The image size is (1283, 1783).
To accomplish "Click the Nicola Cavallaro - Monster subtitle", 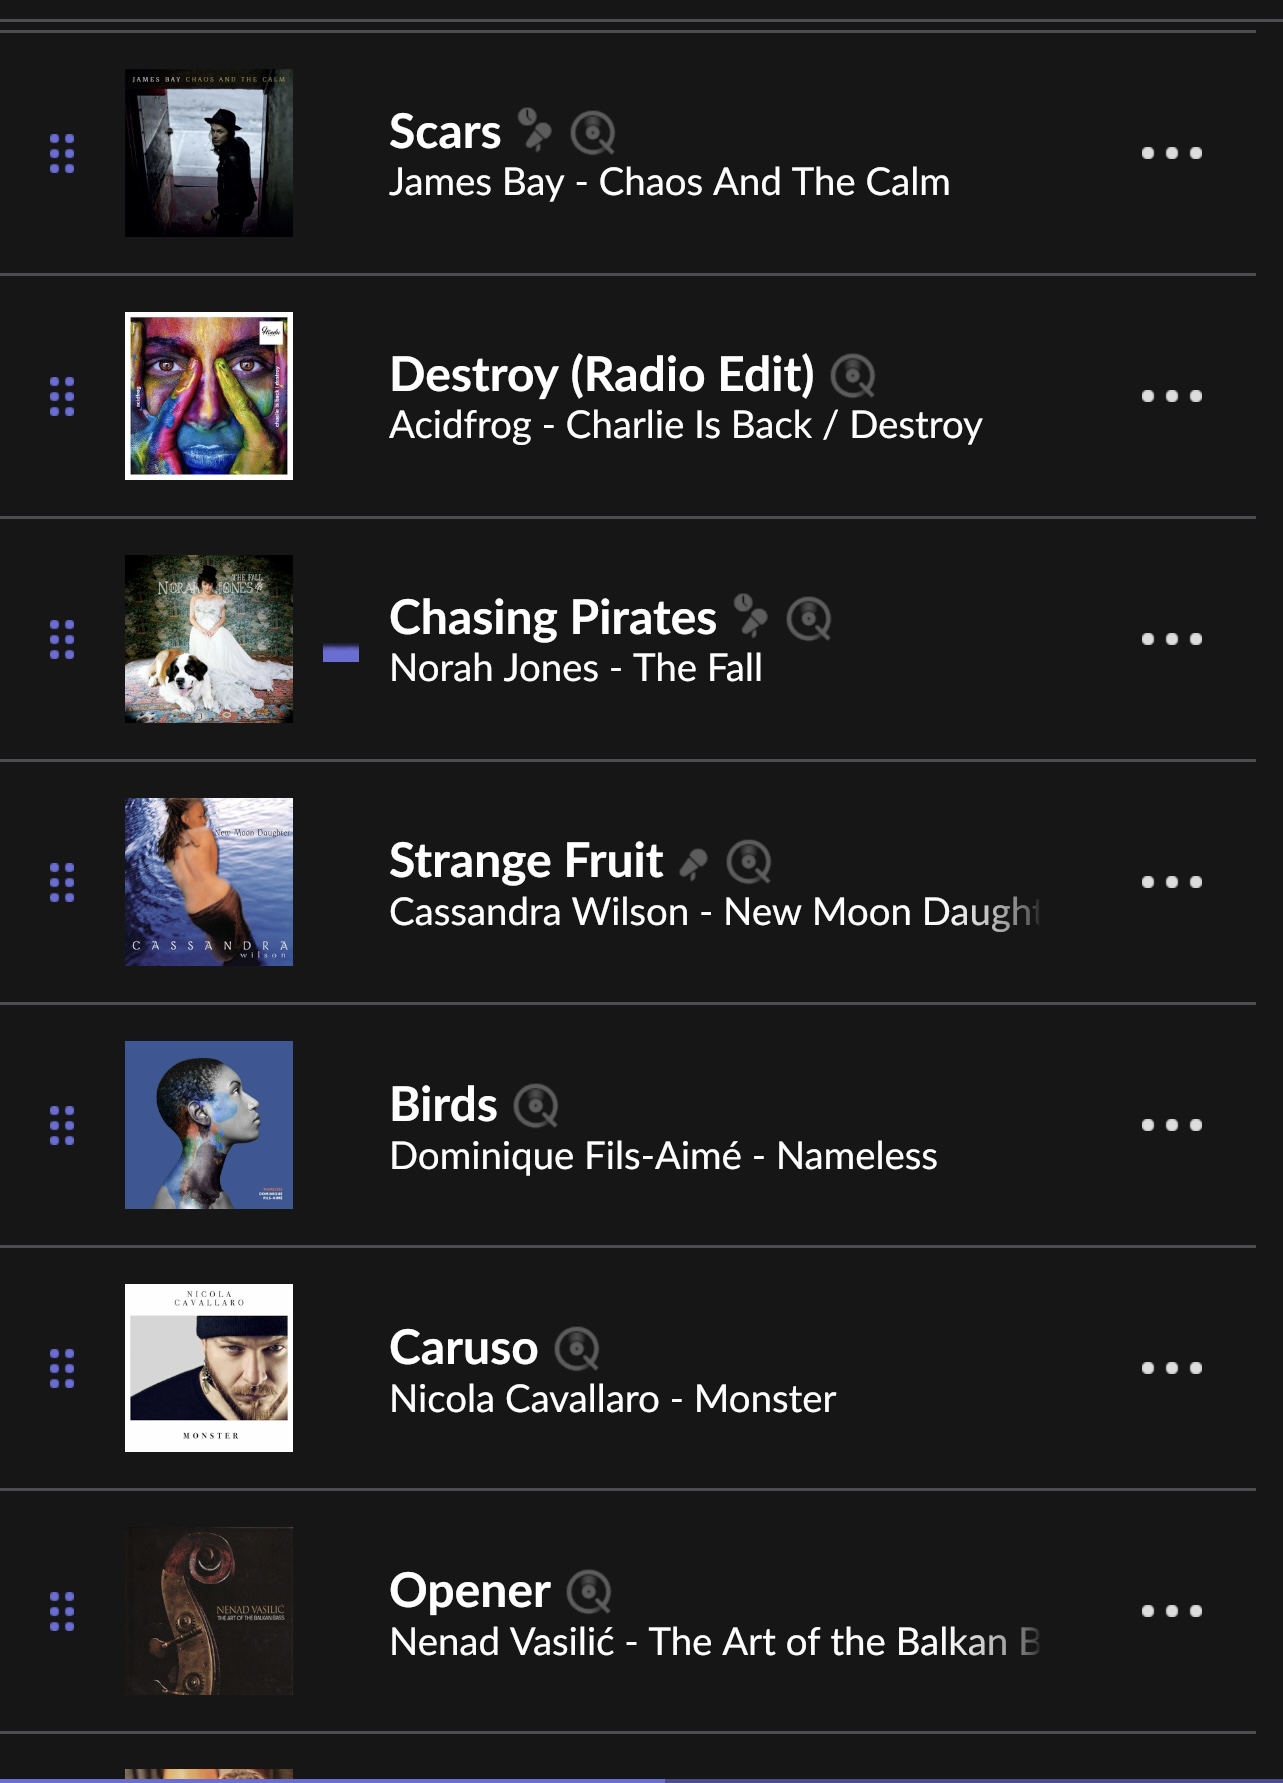I will click(613, 1398).
